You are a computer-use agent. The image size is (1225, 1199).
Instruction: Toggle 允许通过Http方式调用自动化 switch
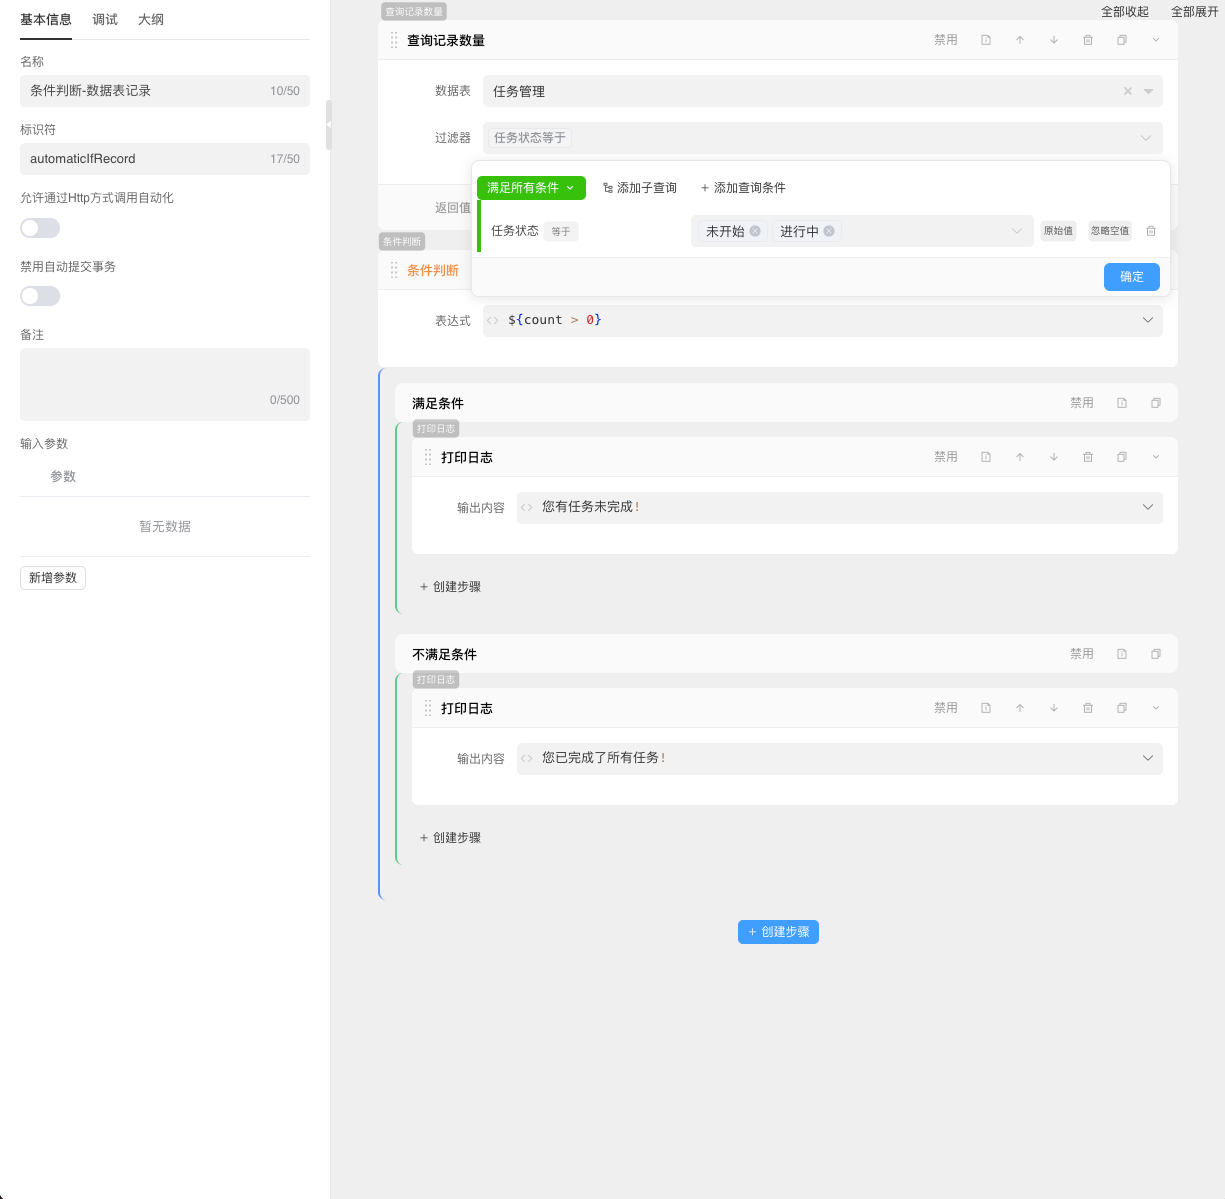pyautogui.click(x=40, y=228)
